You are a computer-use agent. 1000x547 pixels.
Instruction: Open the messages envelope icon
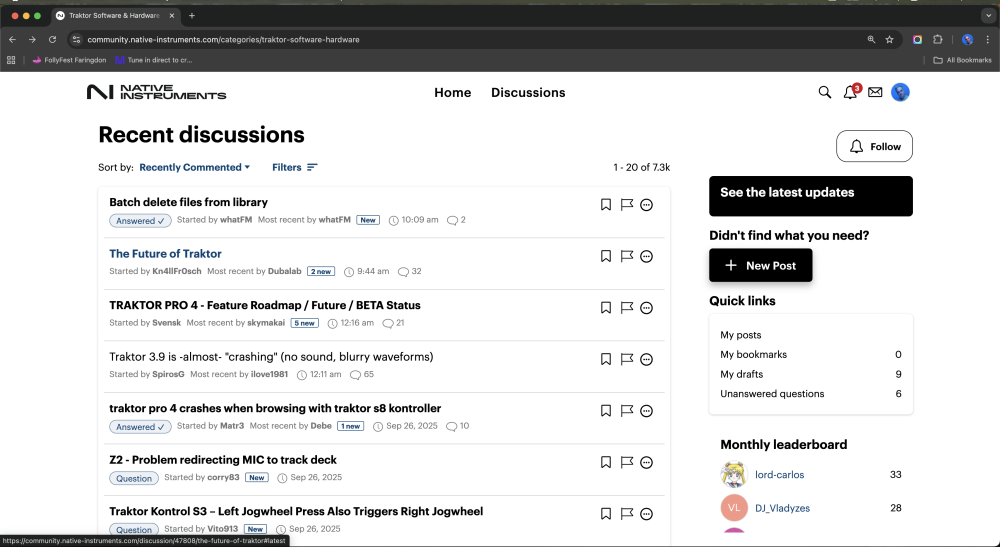[875, 92]
